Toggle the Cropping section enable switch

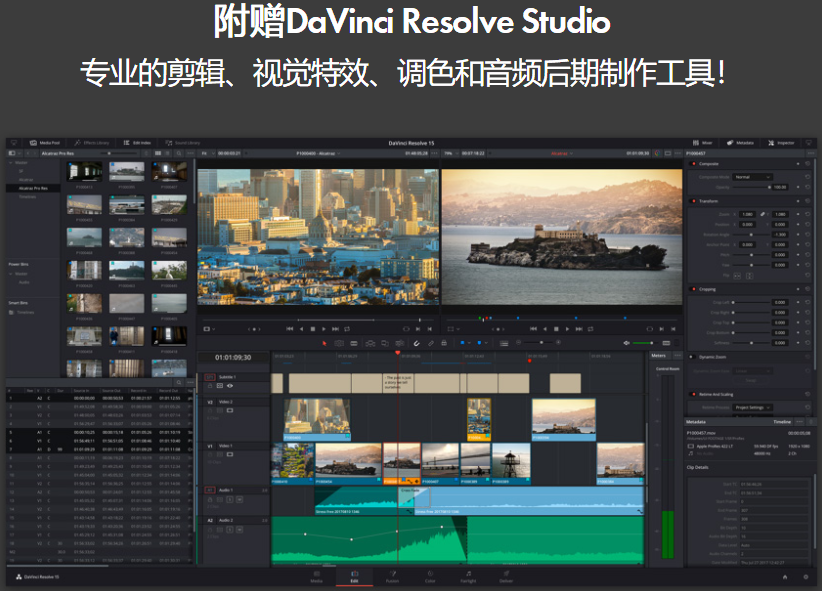[x=693, y=289]
